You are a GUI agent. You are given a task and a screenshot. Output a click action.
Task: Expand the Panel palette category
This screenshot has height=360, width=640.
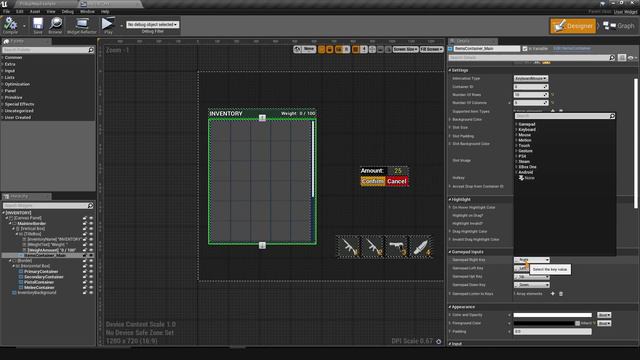pos(2,91)
